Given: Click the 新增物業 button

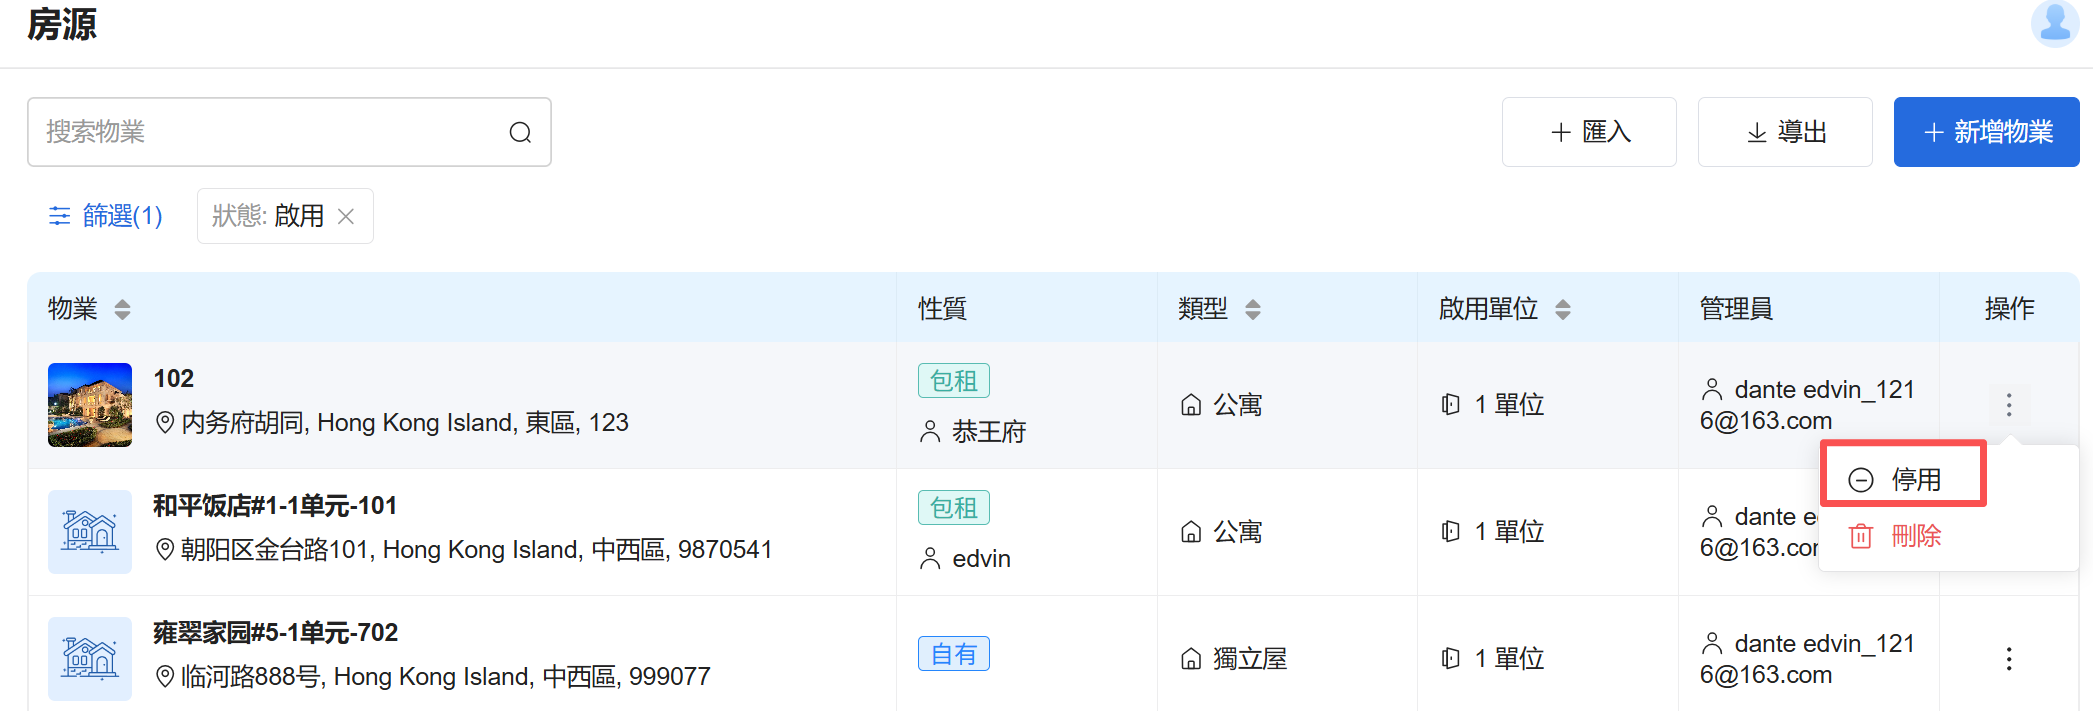Looking at the screenshot, I should 1986,132.
